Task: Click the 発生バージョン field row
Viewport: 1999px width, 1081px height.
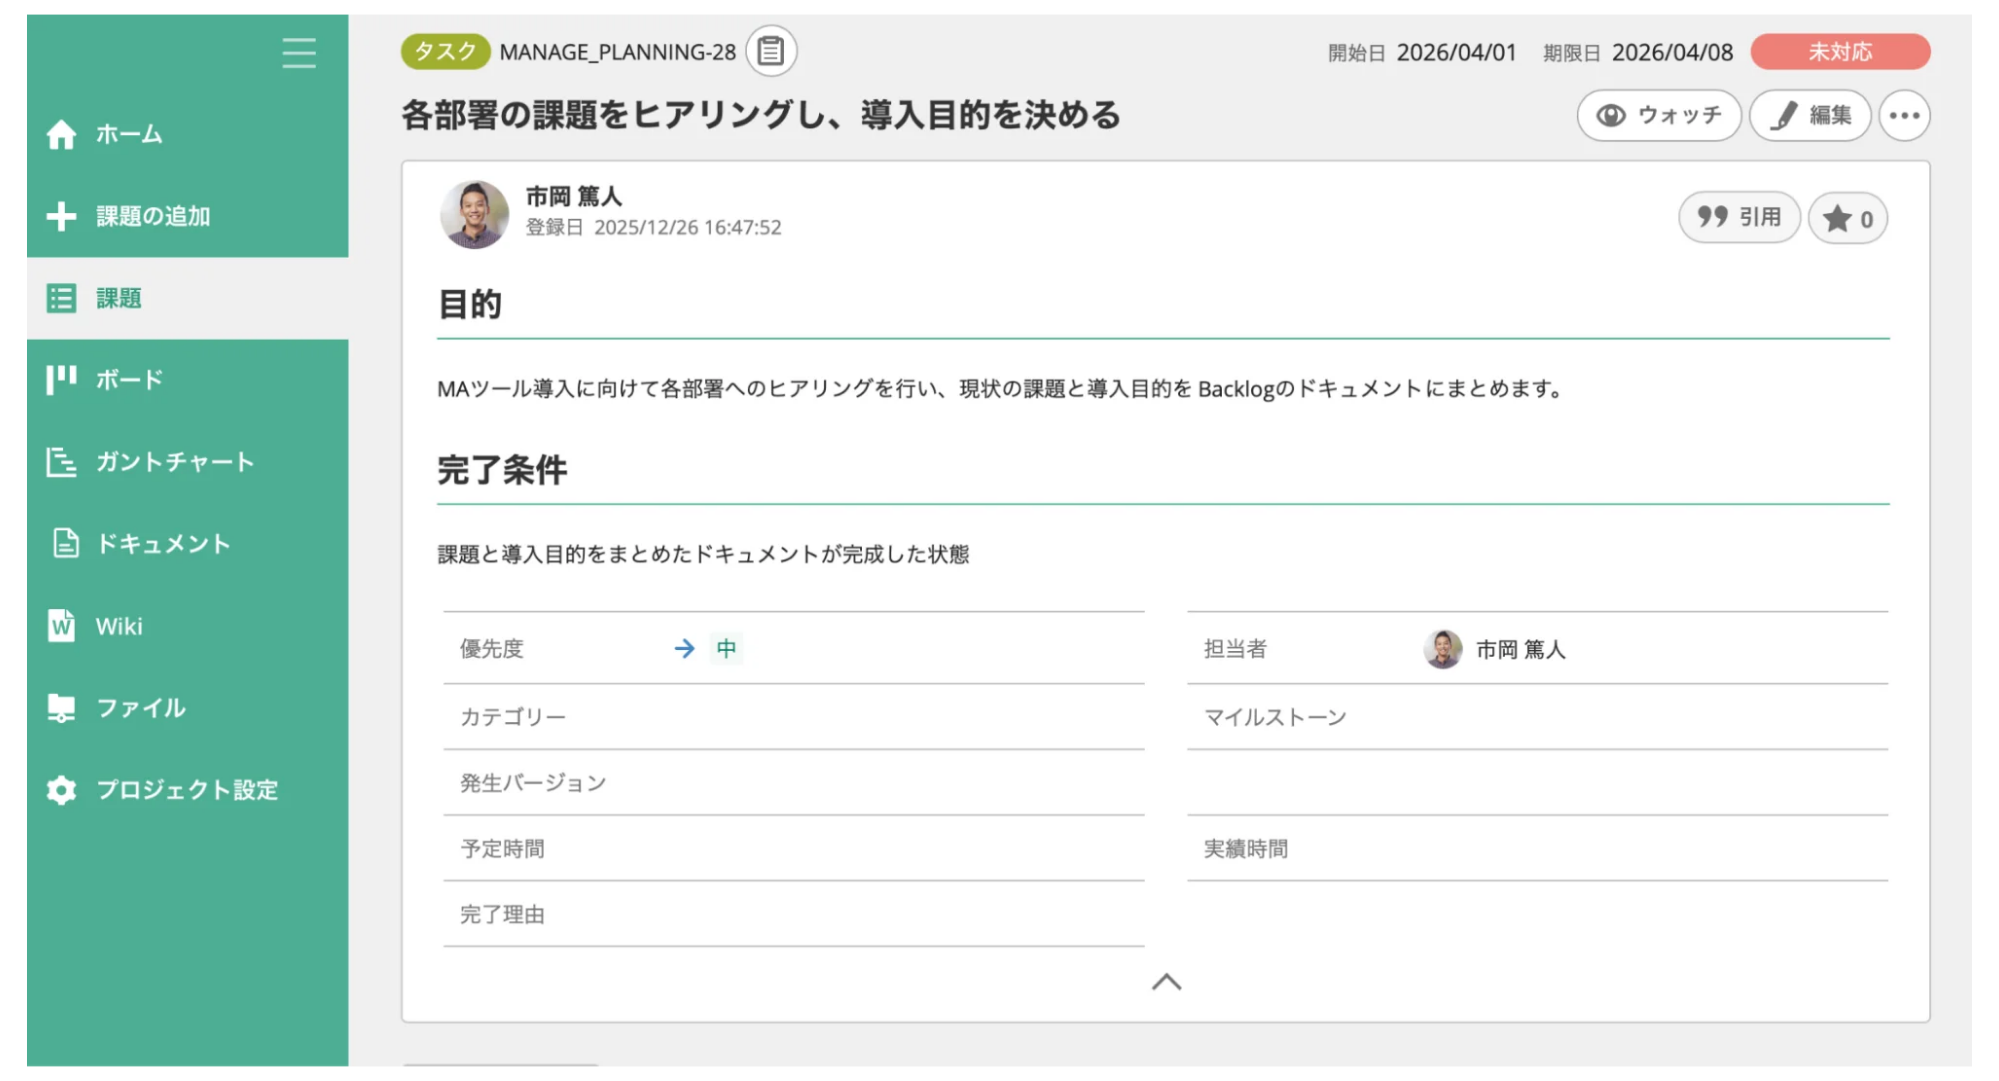Action: [794, 783]
